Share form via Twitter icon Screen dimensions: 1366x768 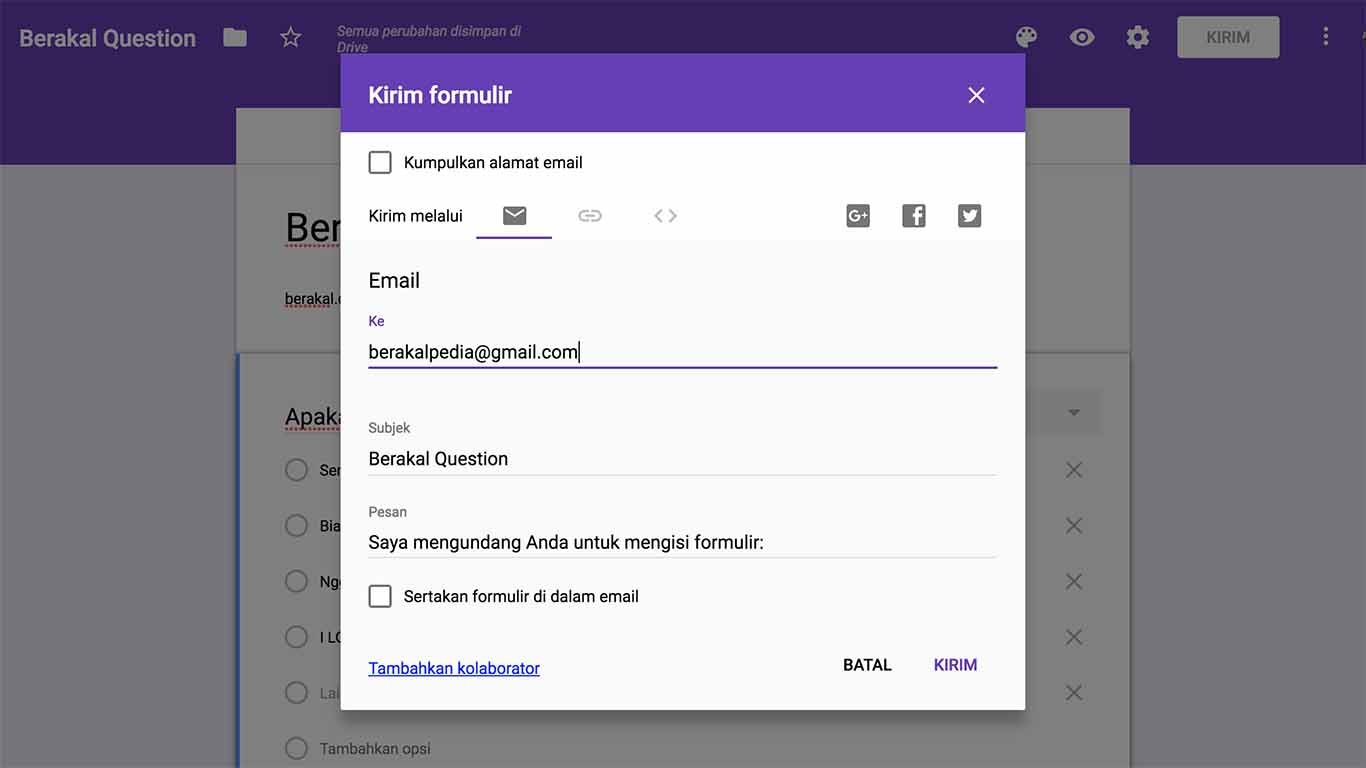(x=970, y=216)
